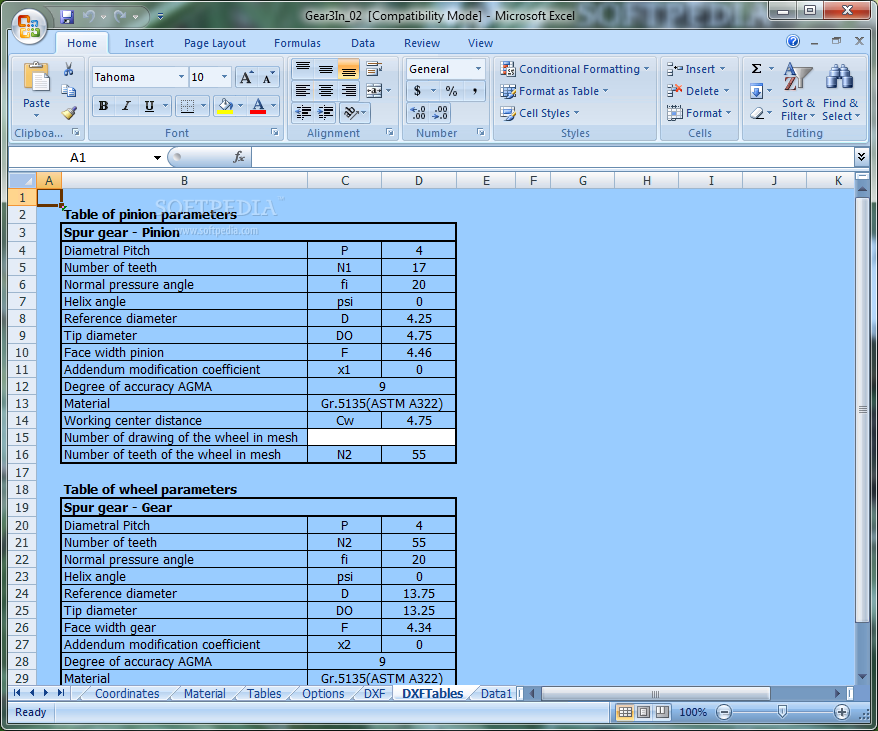The image size is (878, 731).
Task: Open Format as Table gallery
Action: (554, 91)
